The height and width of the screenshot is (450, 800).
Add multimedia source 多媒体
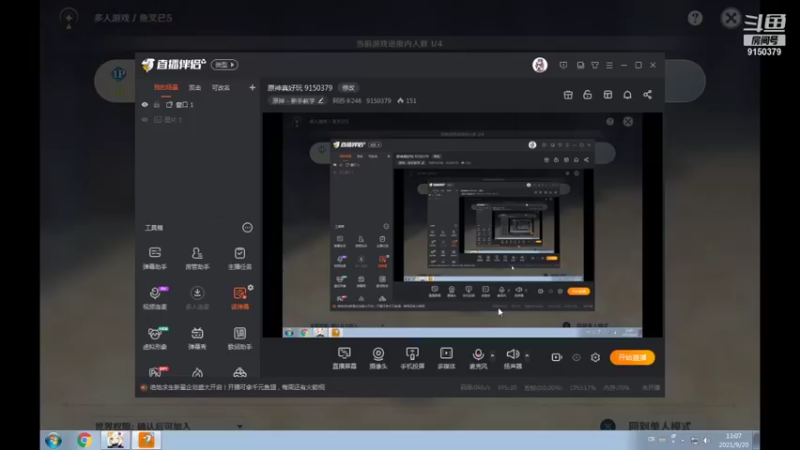coord(446,358)
